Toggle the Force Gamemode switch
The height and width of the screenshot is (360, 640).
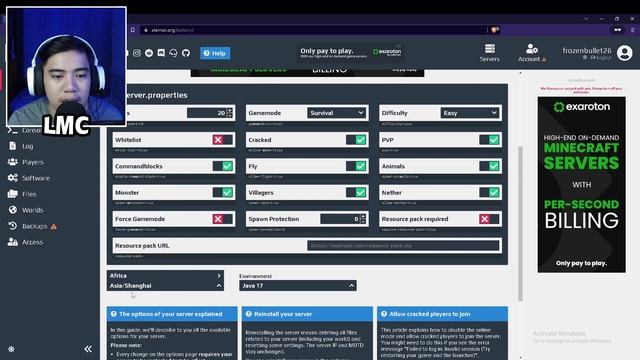click(x=222, y=219)
